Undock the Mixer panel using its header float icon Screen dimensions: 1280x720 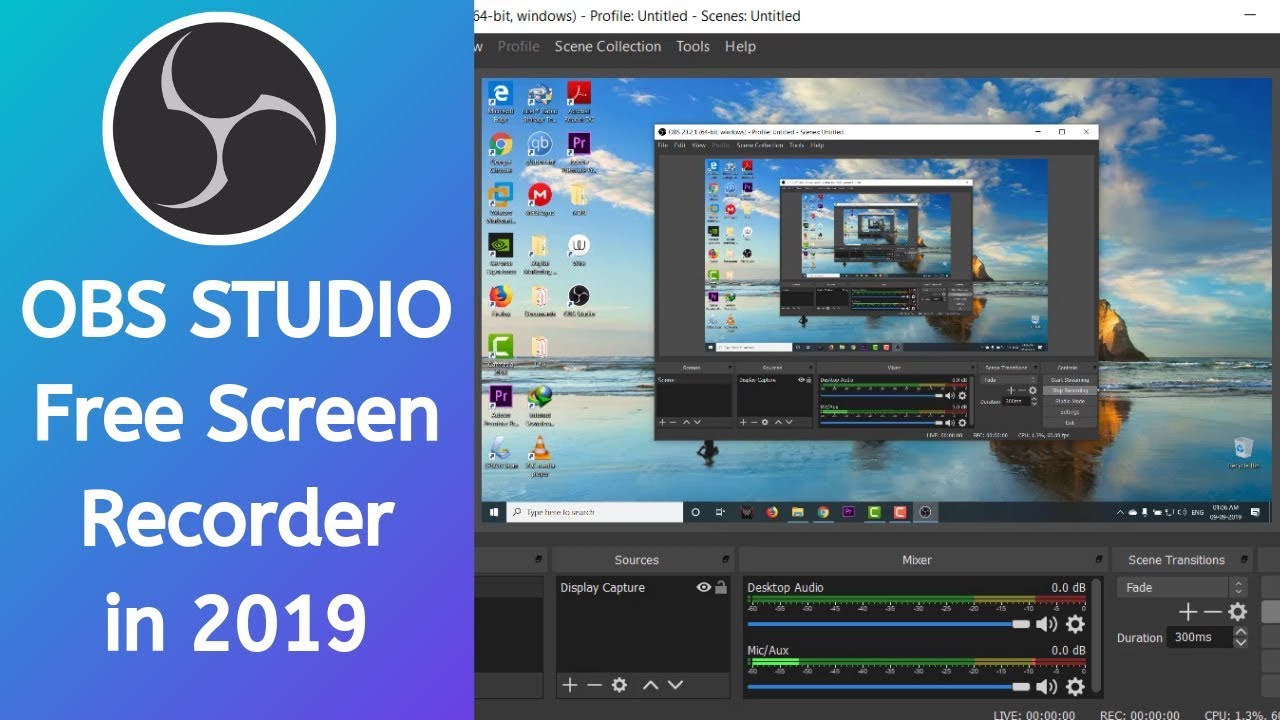pyautogui.click(x=1100, y=560)
